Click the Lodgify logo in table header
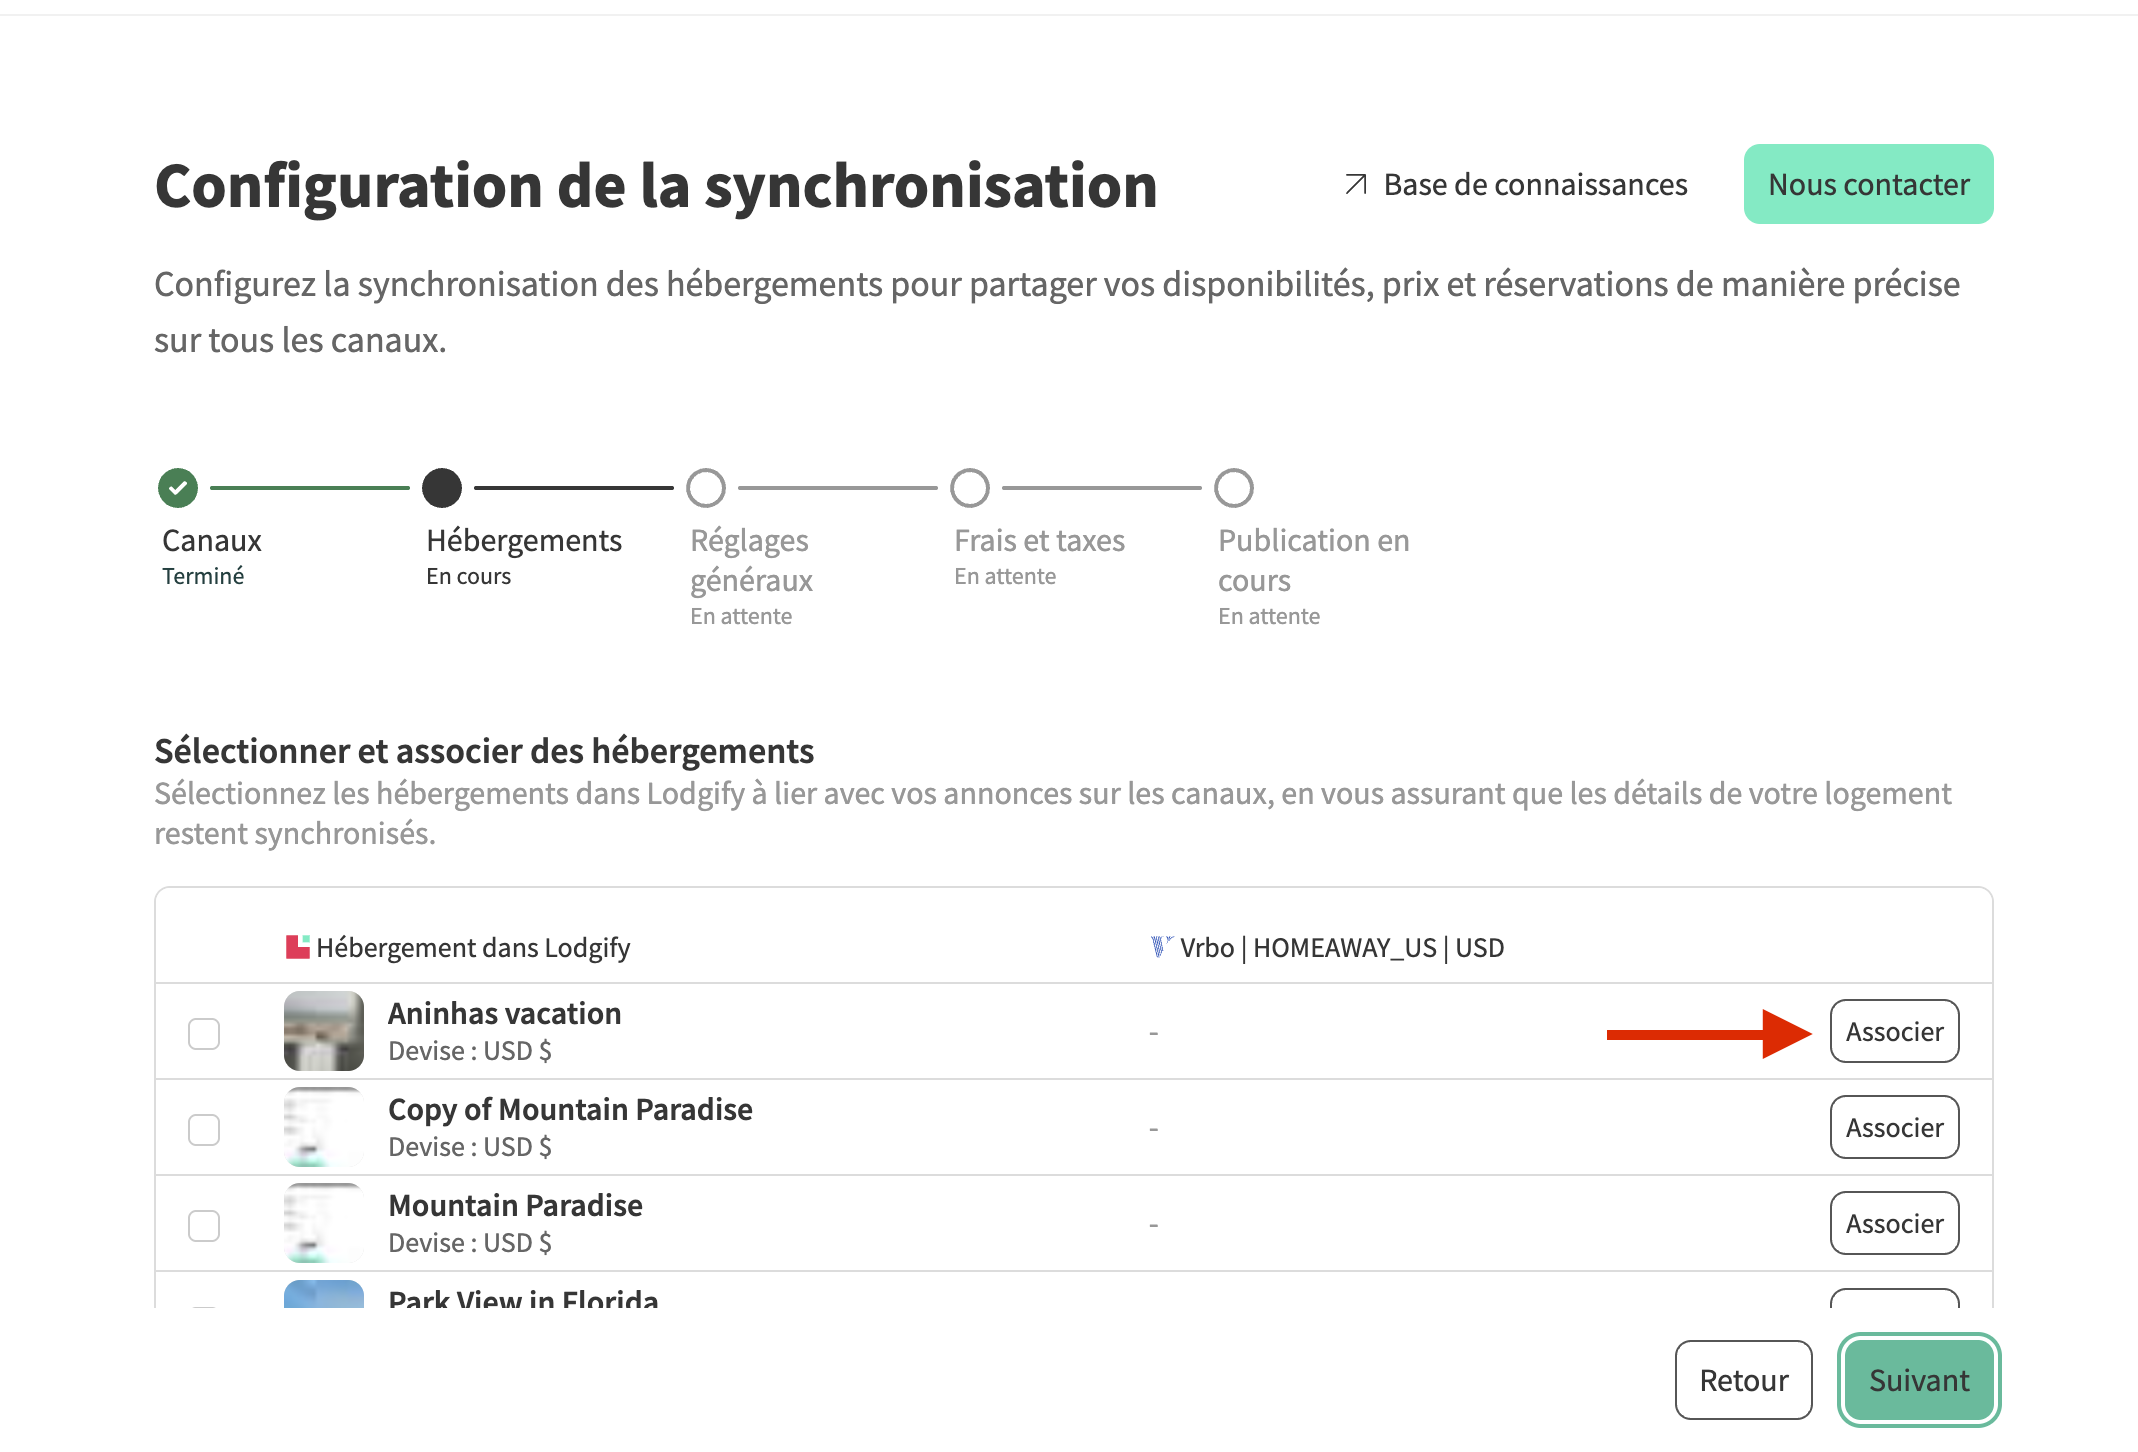Image resolution: width=2138 pixels, height=1452 pixels. click(297, 947)
